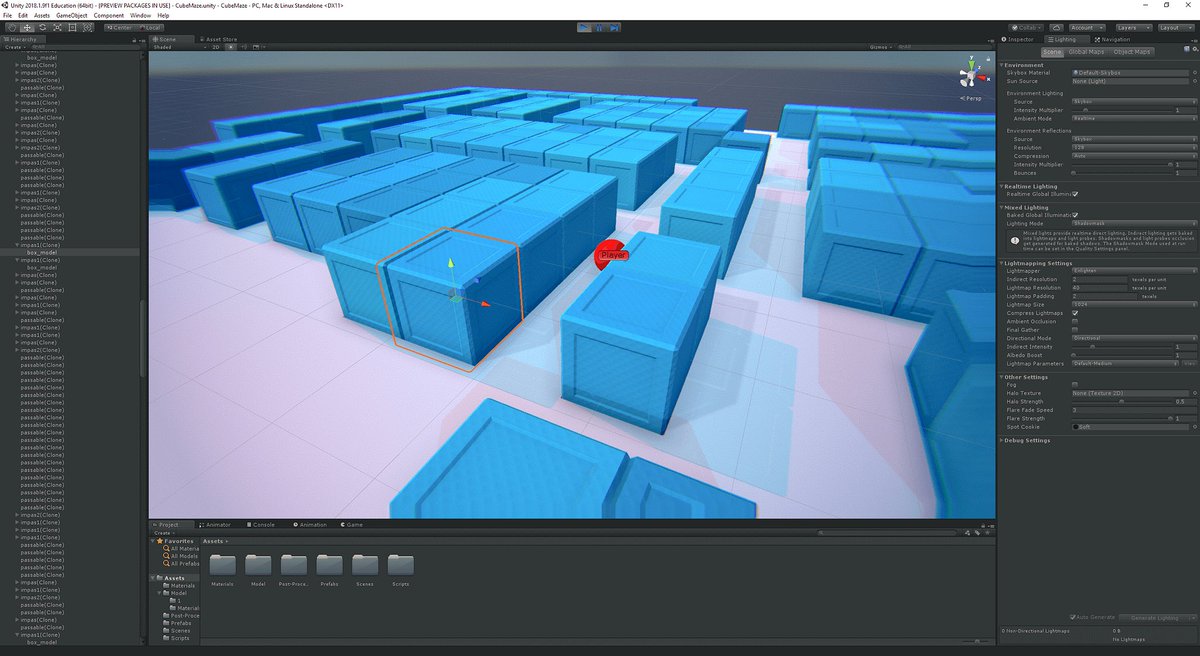Open the Account dropdown
1200x656 pixels.
[1087, 27]
